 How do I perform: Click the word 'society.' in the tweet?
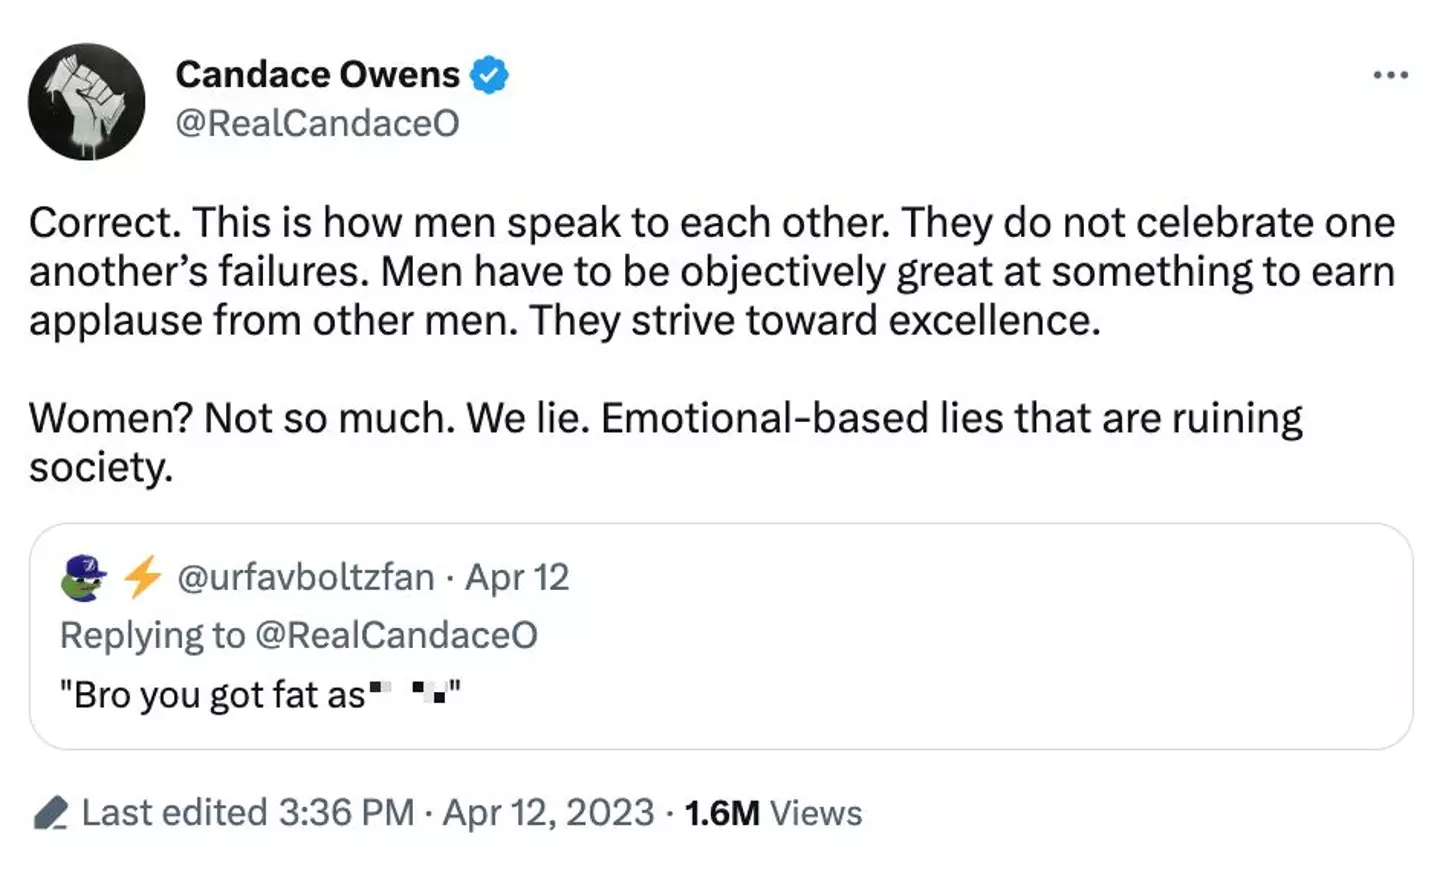pyautogui.click(x=100, y=467)
